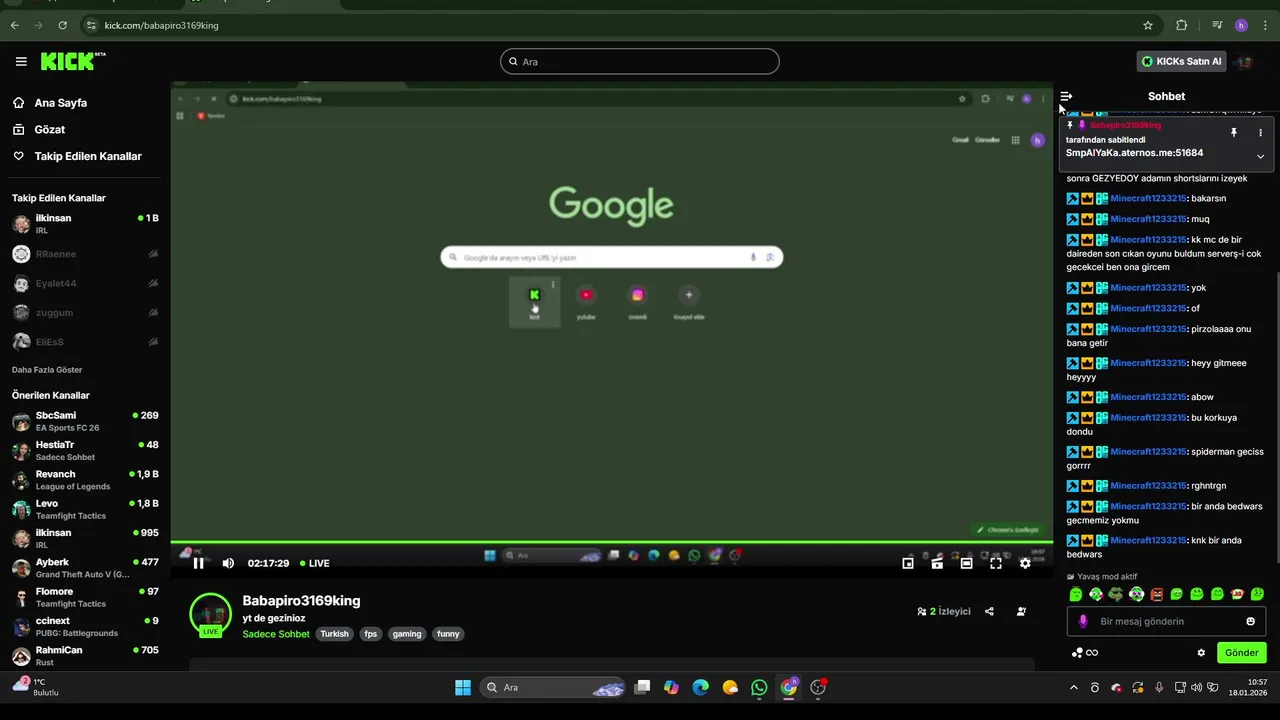Open SbcSami recommended channel
Viewport: 1280px width, 720px height.
tap(85, 421)
